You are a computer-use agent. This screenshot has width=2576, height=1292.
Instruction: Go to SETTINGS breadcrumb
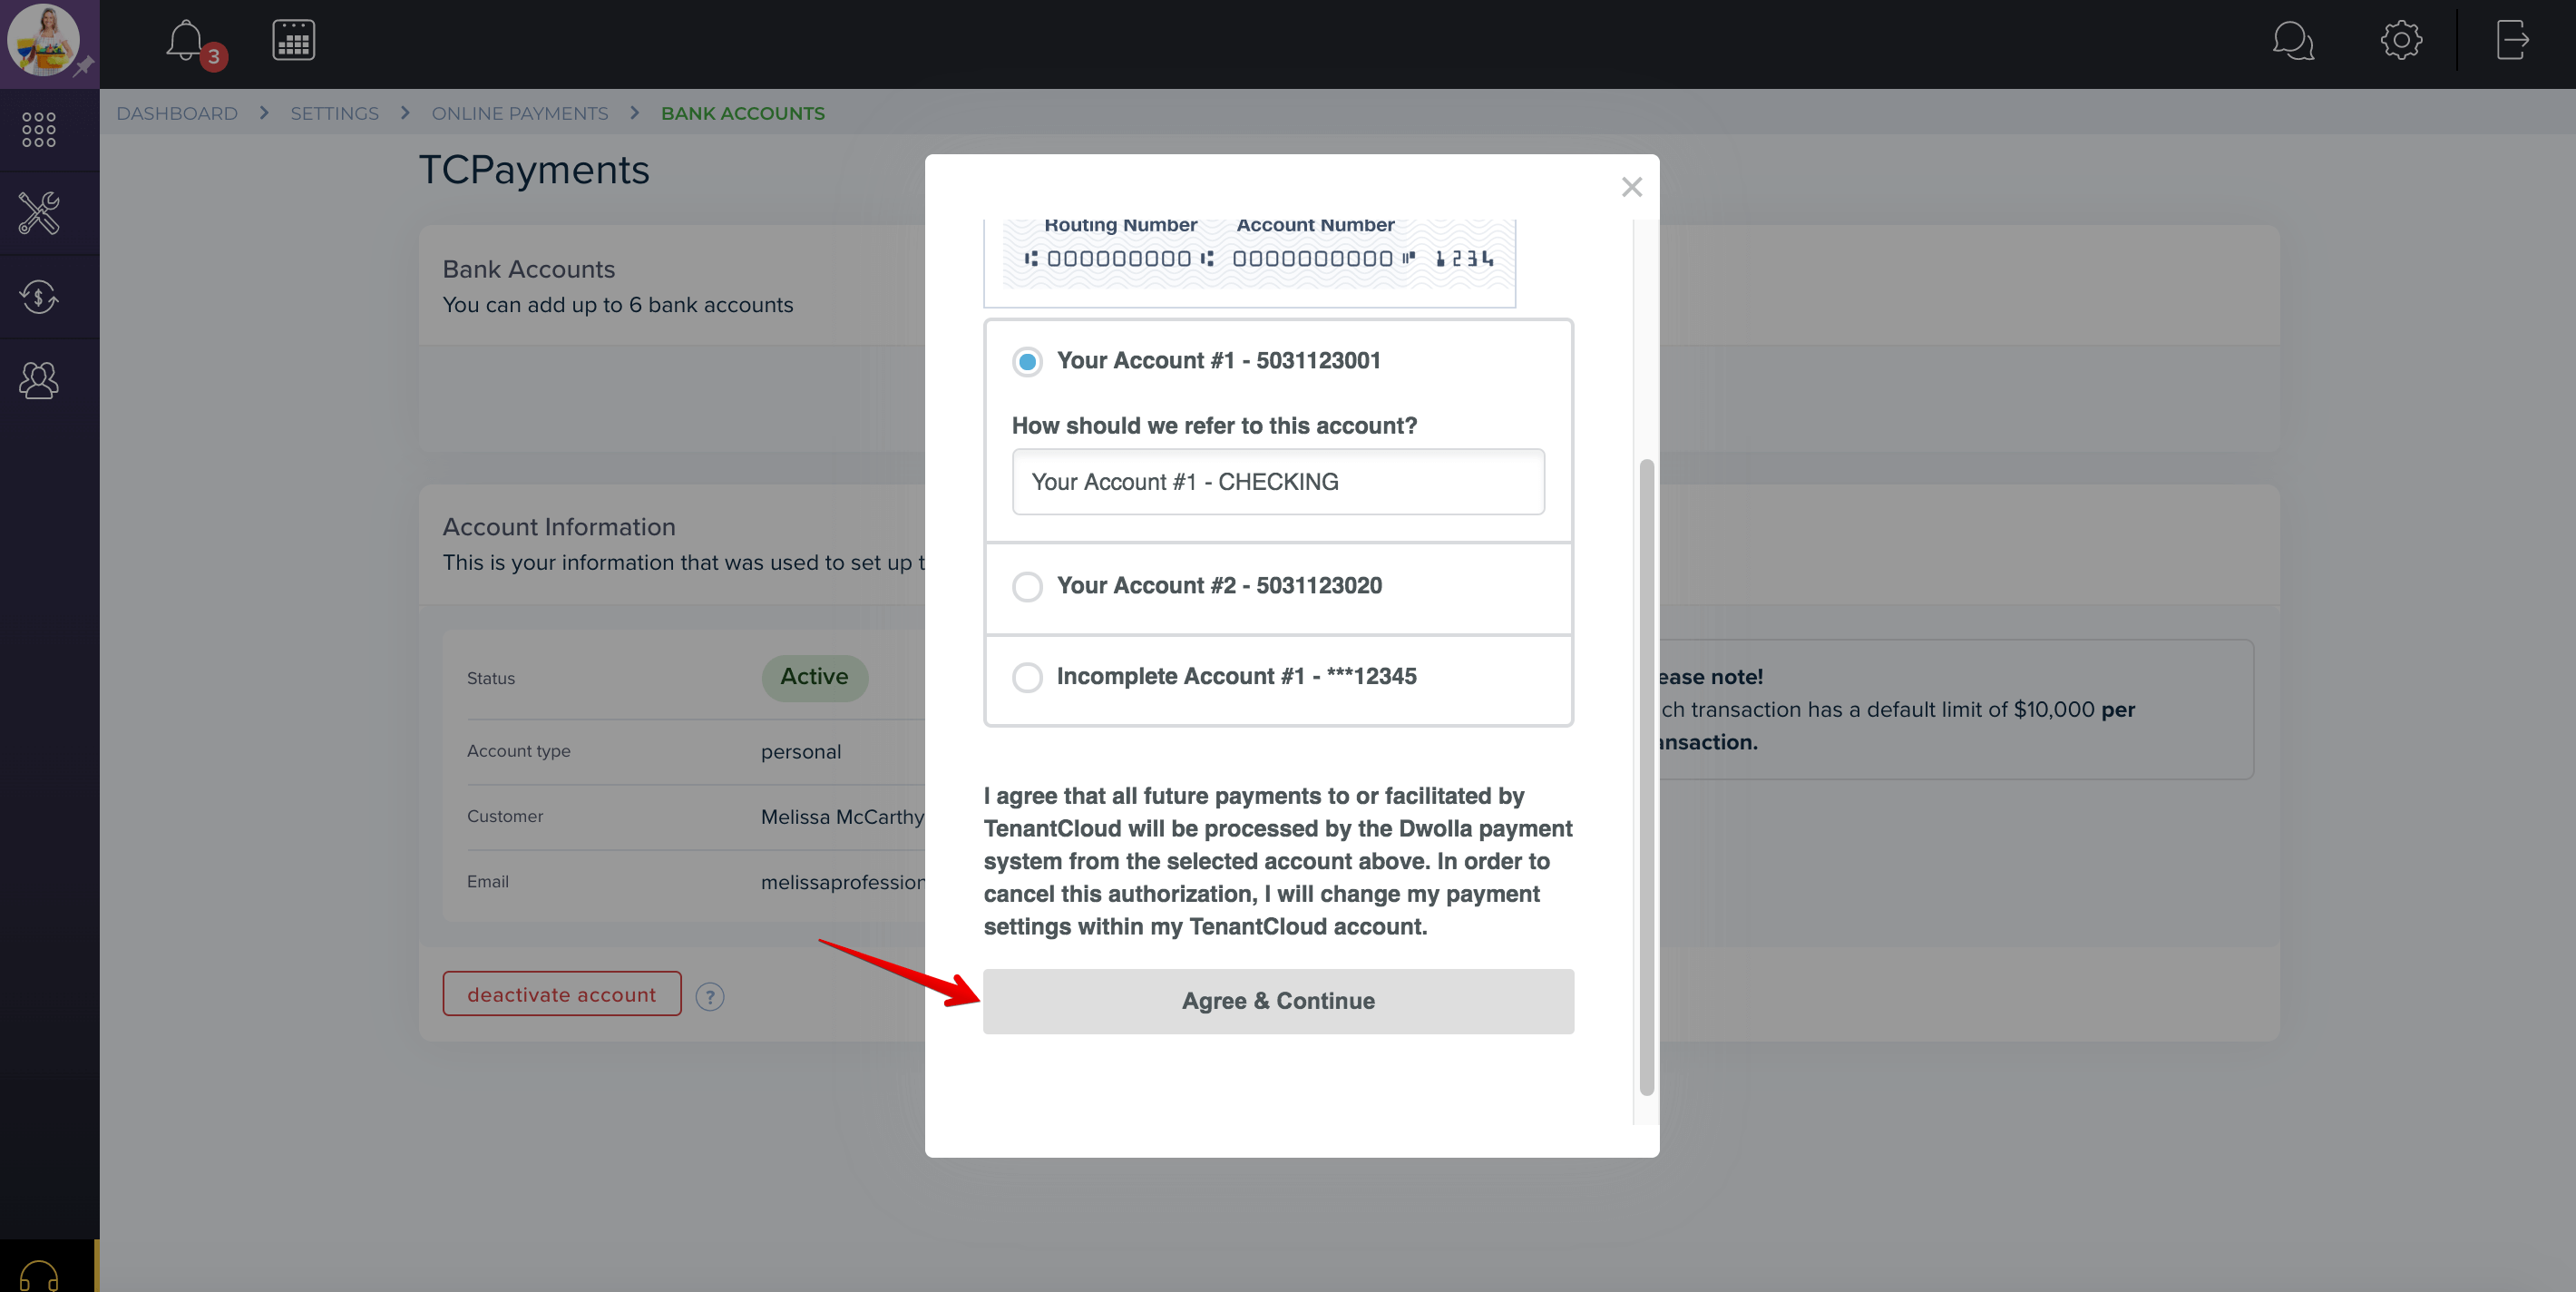click(x=334, y=113)
